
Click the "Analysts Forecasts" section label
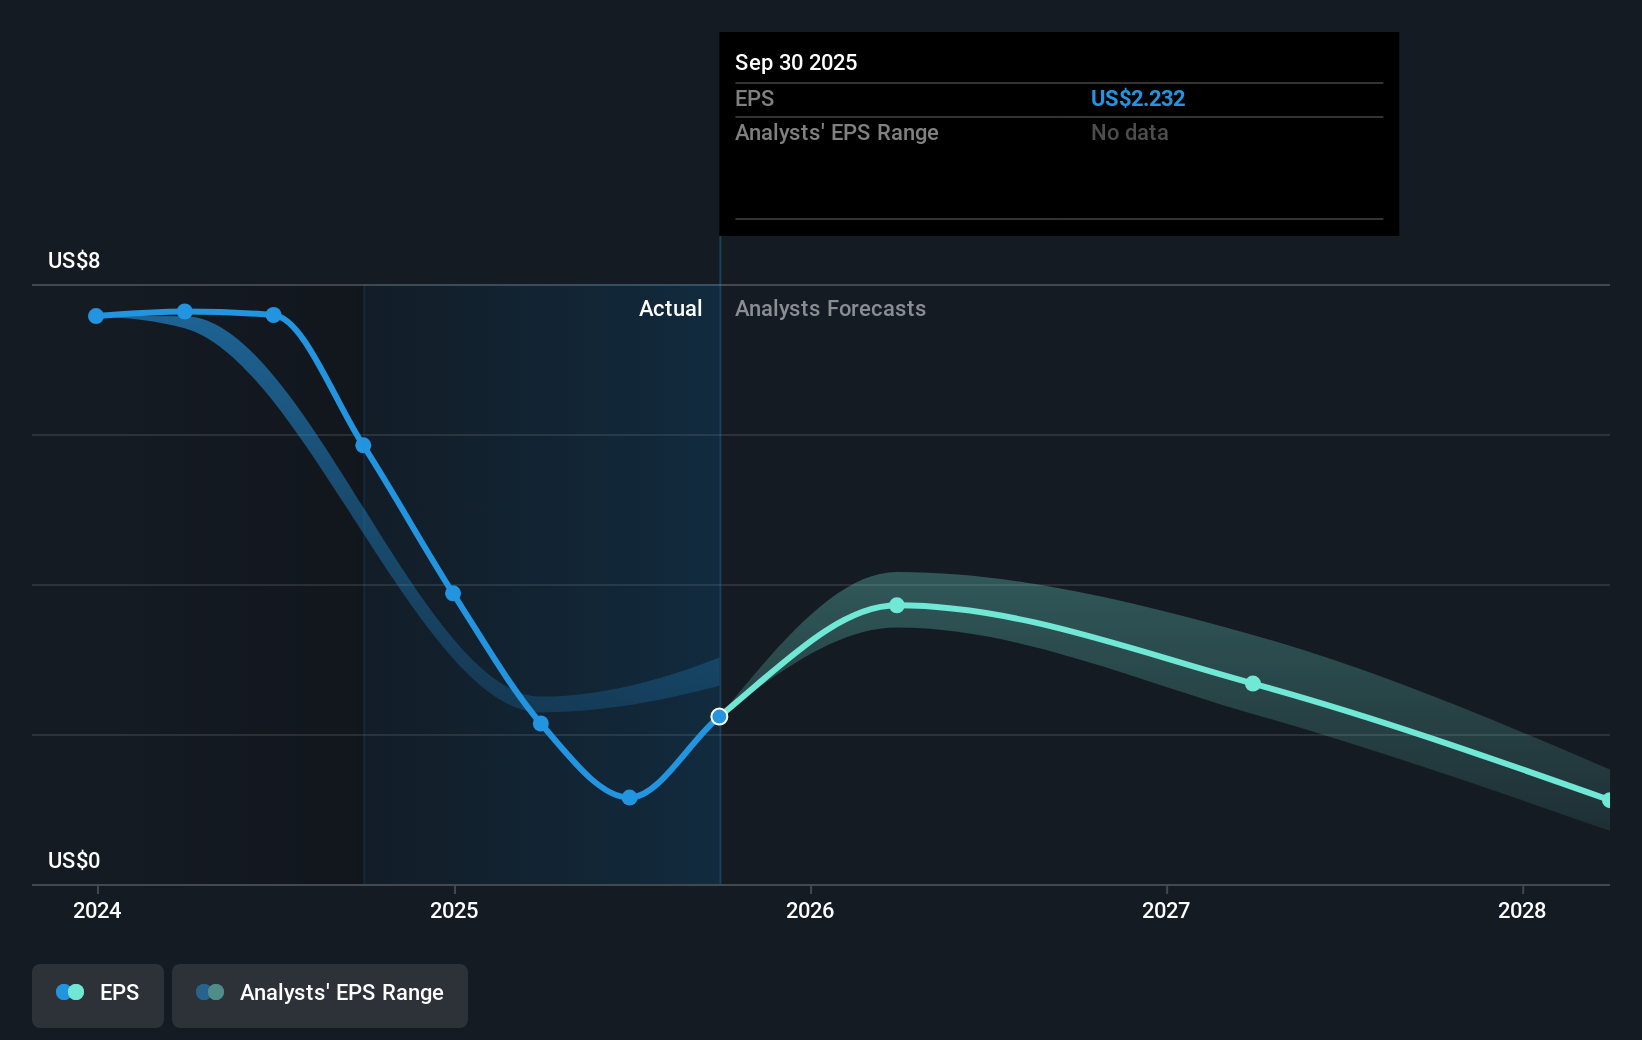(x=830, y=309)
